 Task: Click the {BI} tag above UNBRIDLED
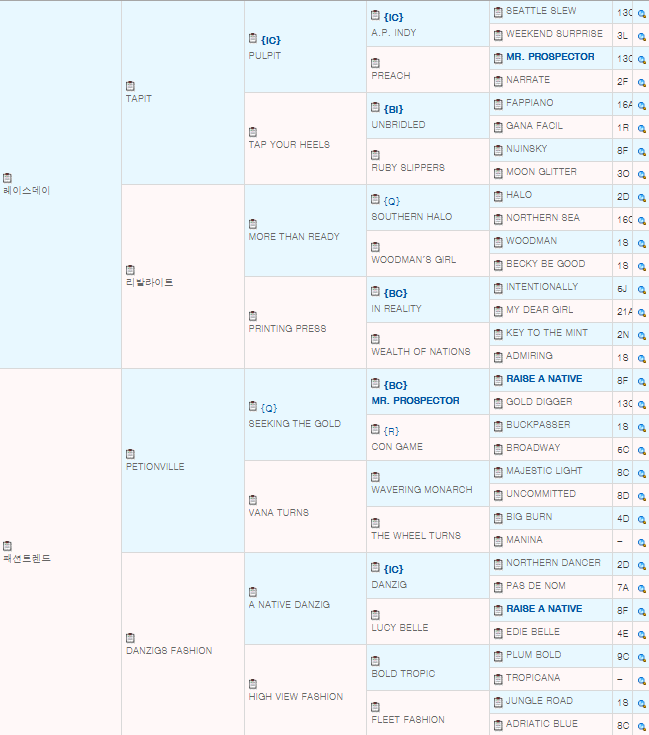[x=393, y=109]
